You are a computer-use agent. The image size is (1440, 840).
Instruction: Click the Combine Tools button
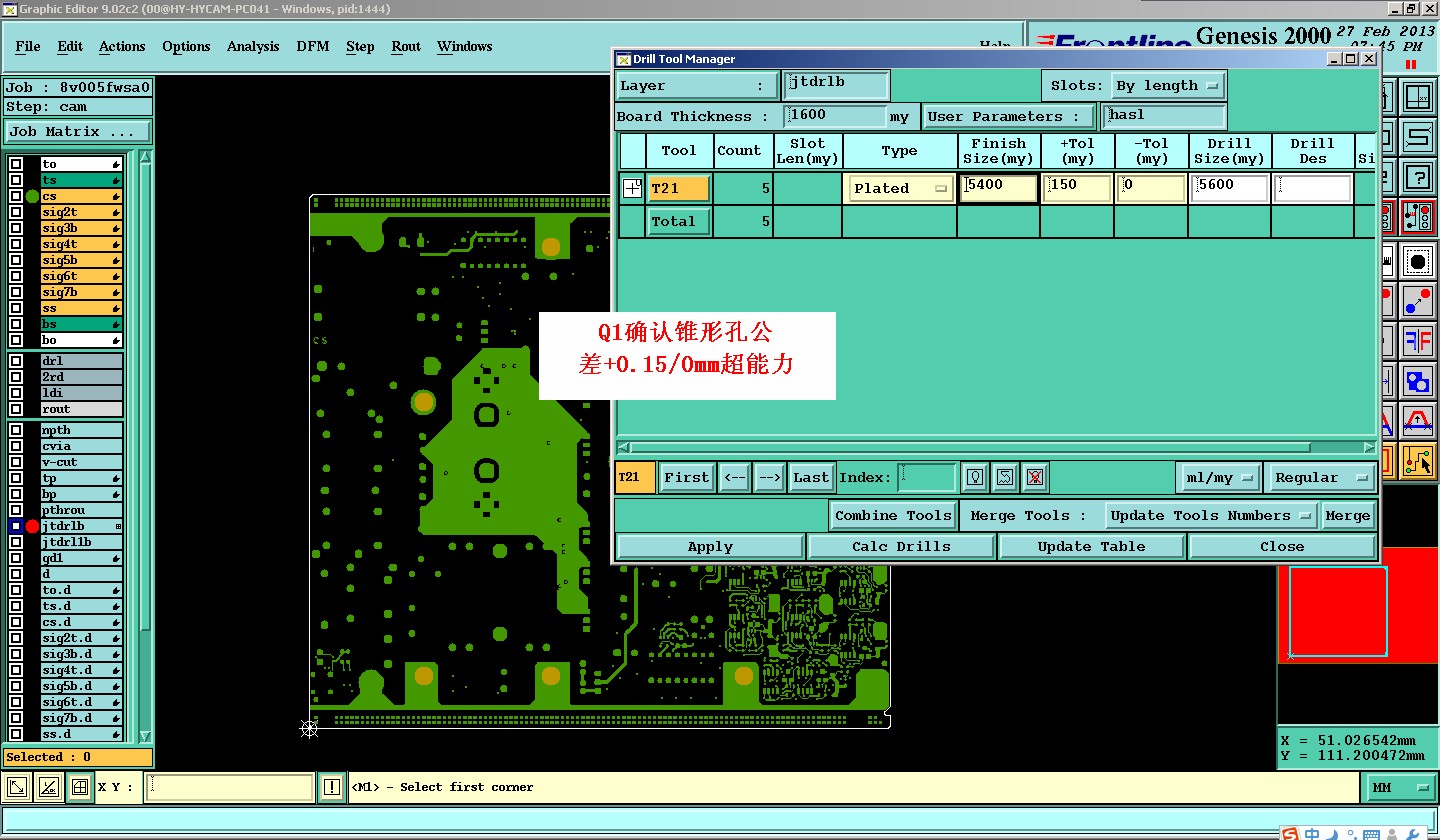(x=893, y=516)
